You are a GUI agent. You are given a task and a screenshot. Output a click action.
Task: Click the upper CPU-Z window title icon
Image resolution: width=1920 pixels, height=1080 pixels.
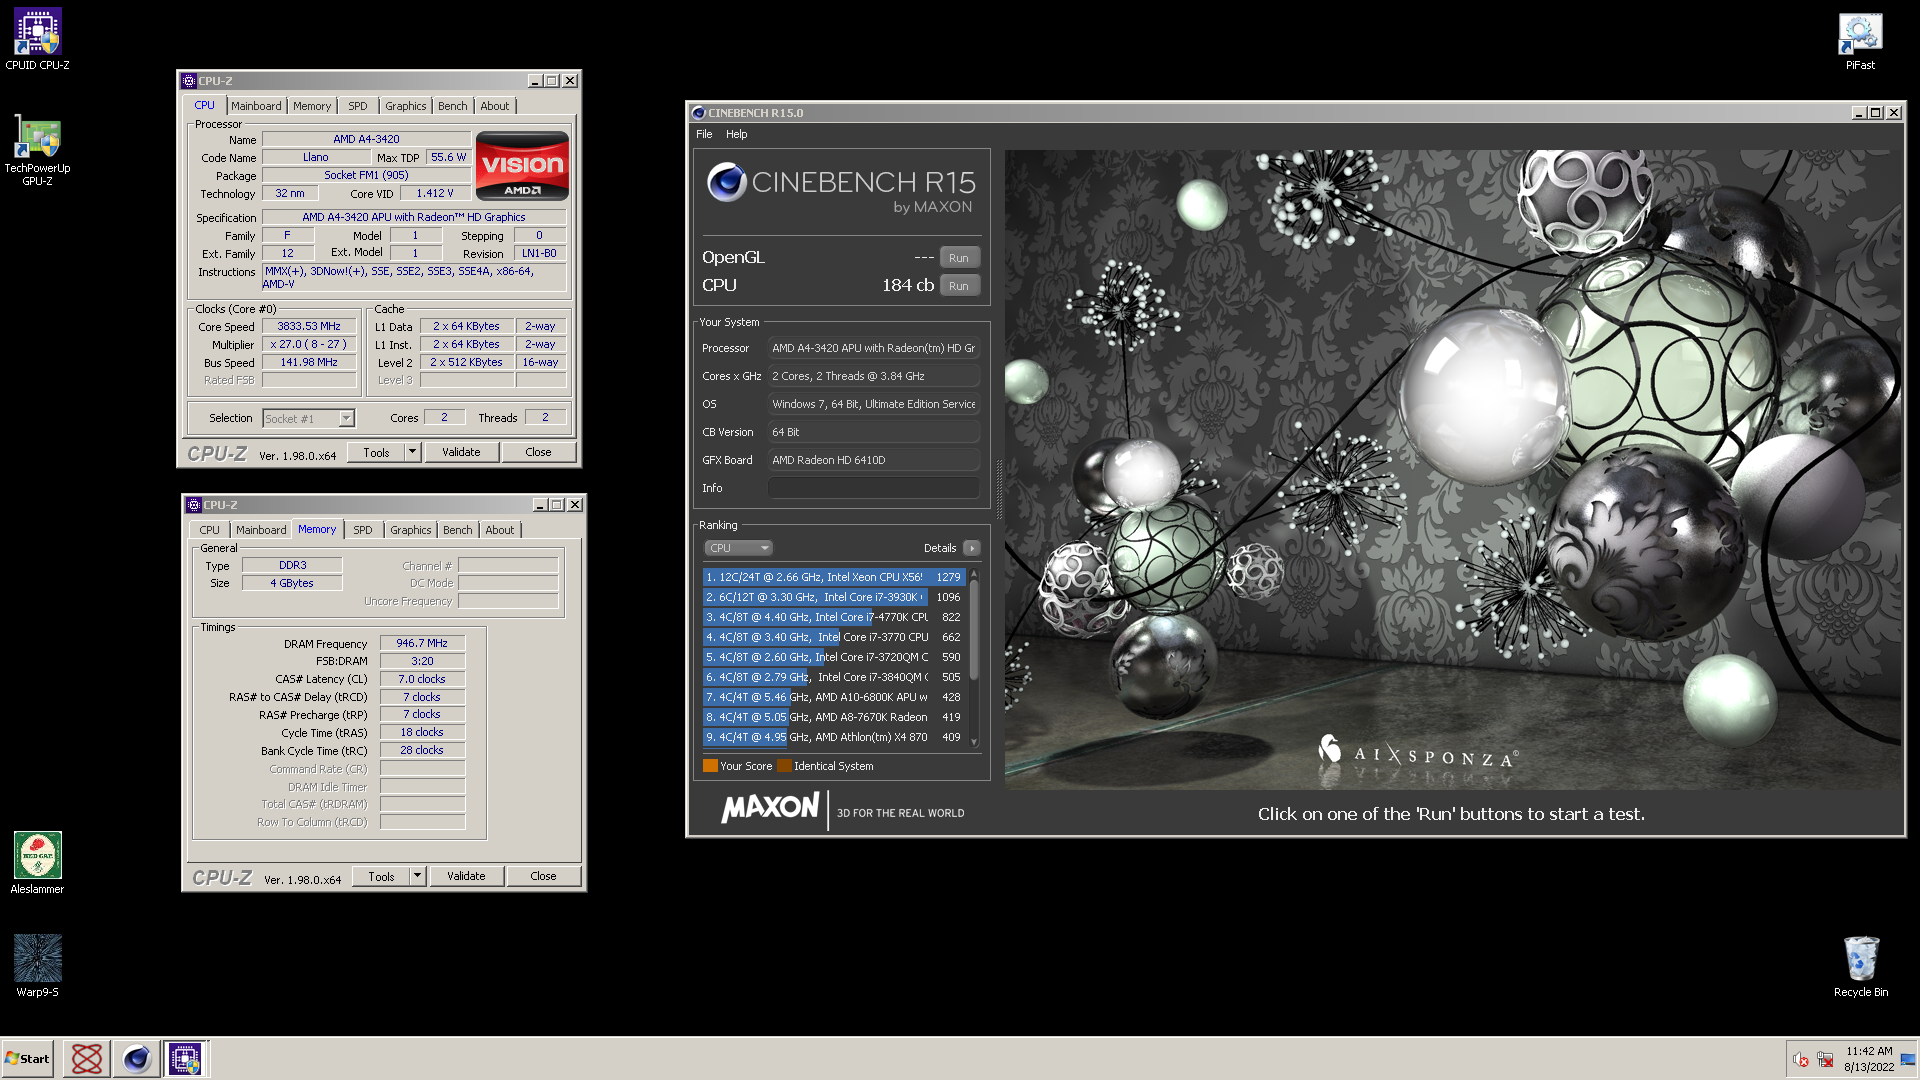tap(188, 81)
